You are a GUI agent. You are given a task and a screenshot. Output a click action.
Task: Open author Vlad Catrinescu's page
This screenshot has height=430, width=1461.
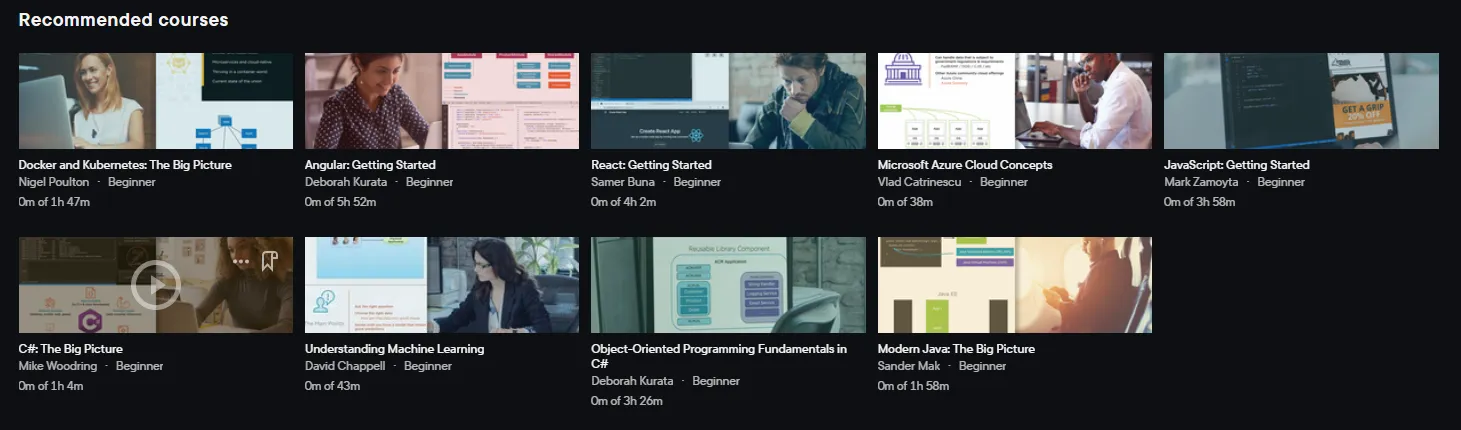pyautogui.click(x=920, y=182)
